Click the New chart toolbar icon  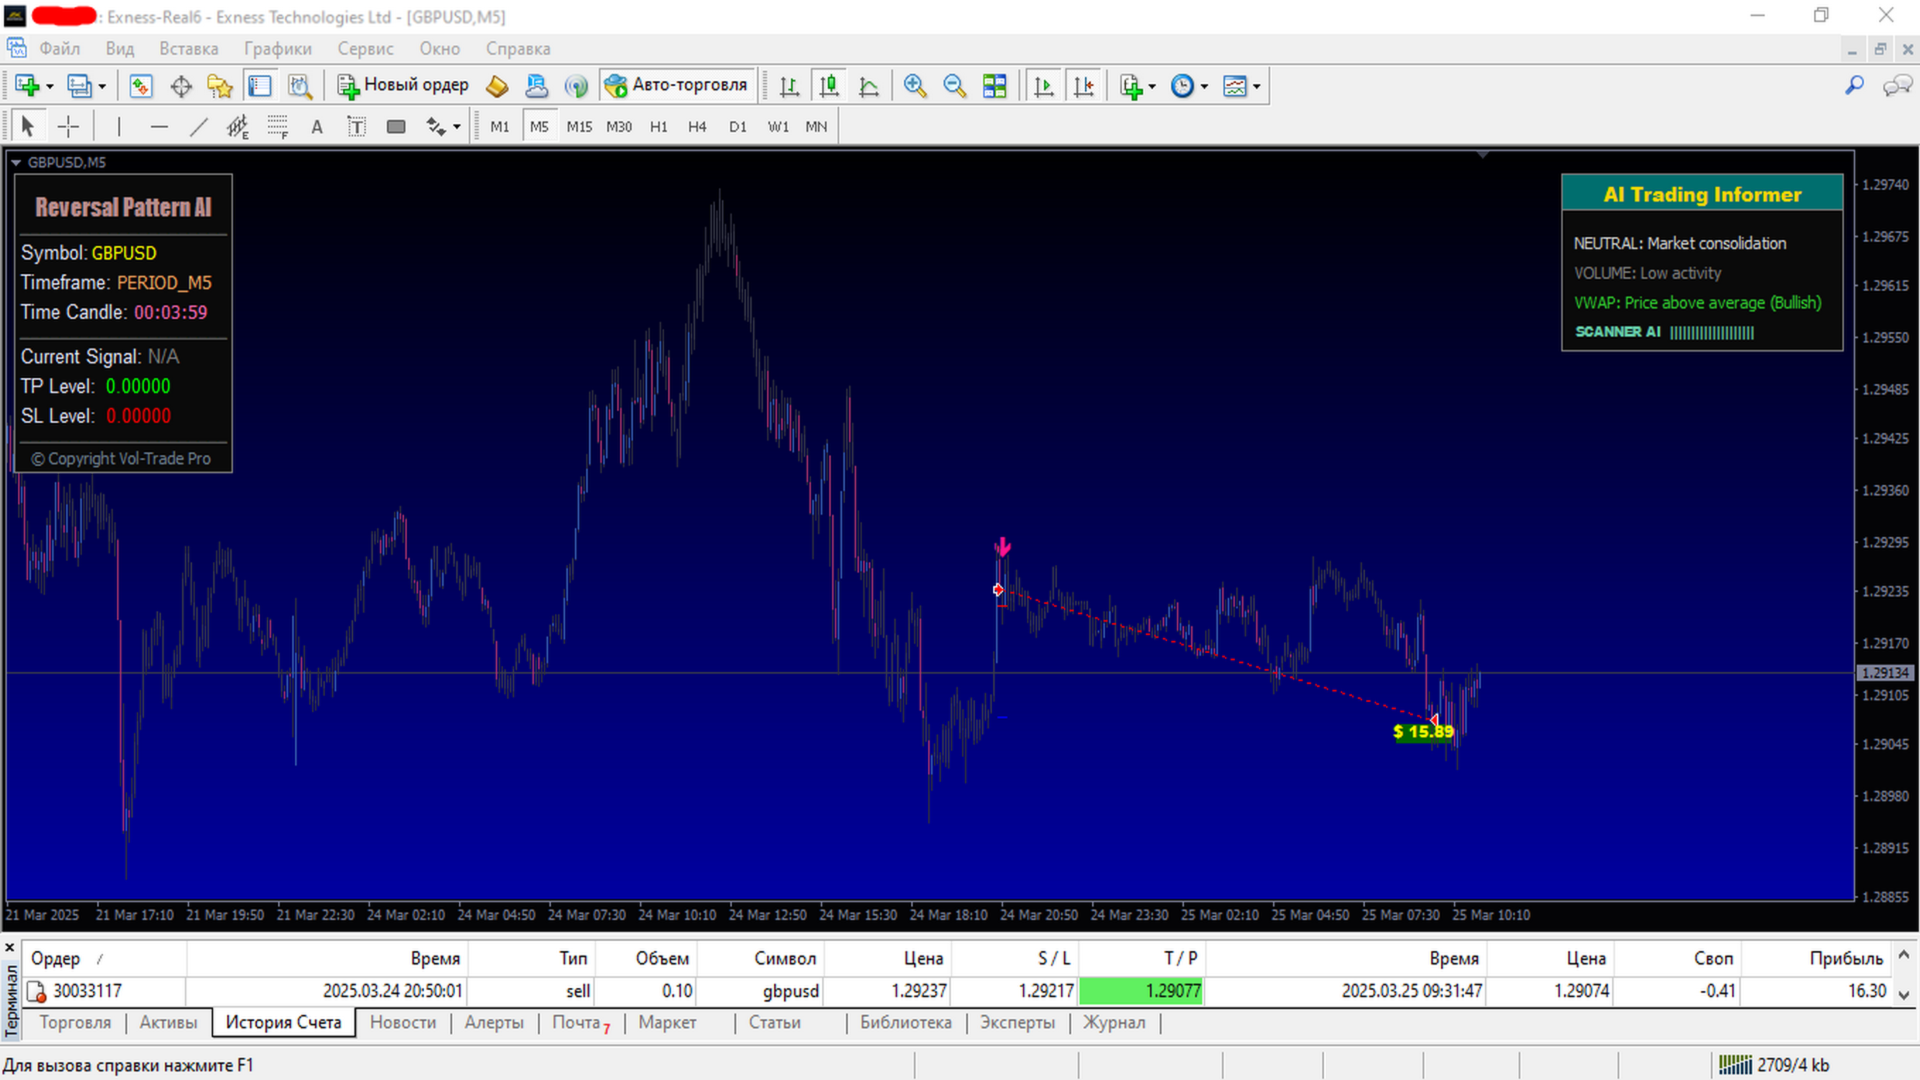click(x=26, y=86)
